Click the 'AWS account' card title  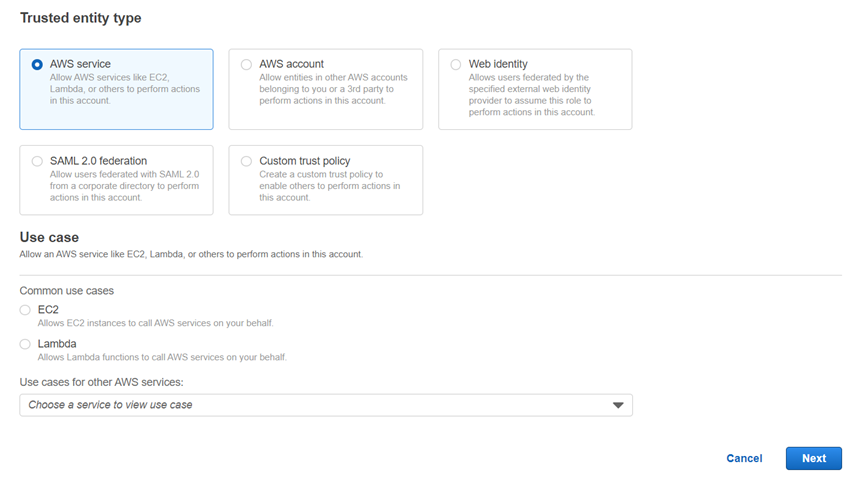click(291, 64)
